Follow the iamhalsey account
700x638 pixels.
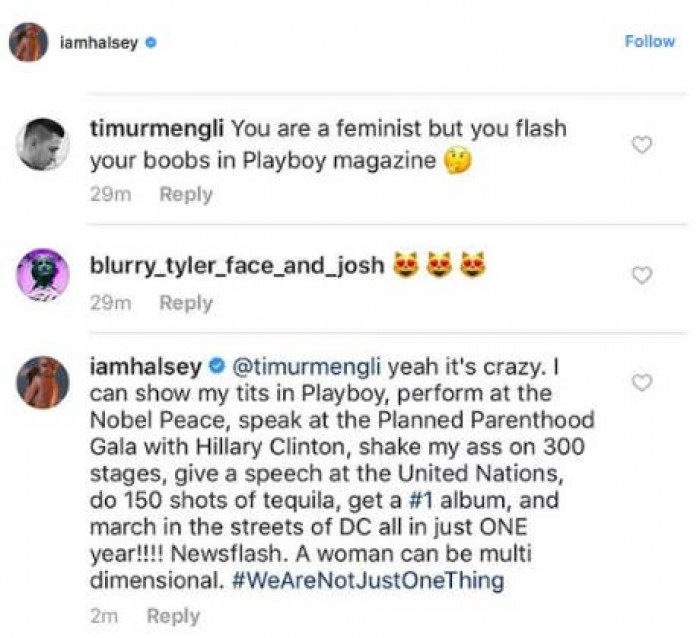[649, 41]
